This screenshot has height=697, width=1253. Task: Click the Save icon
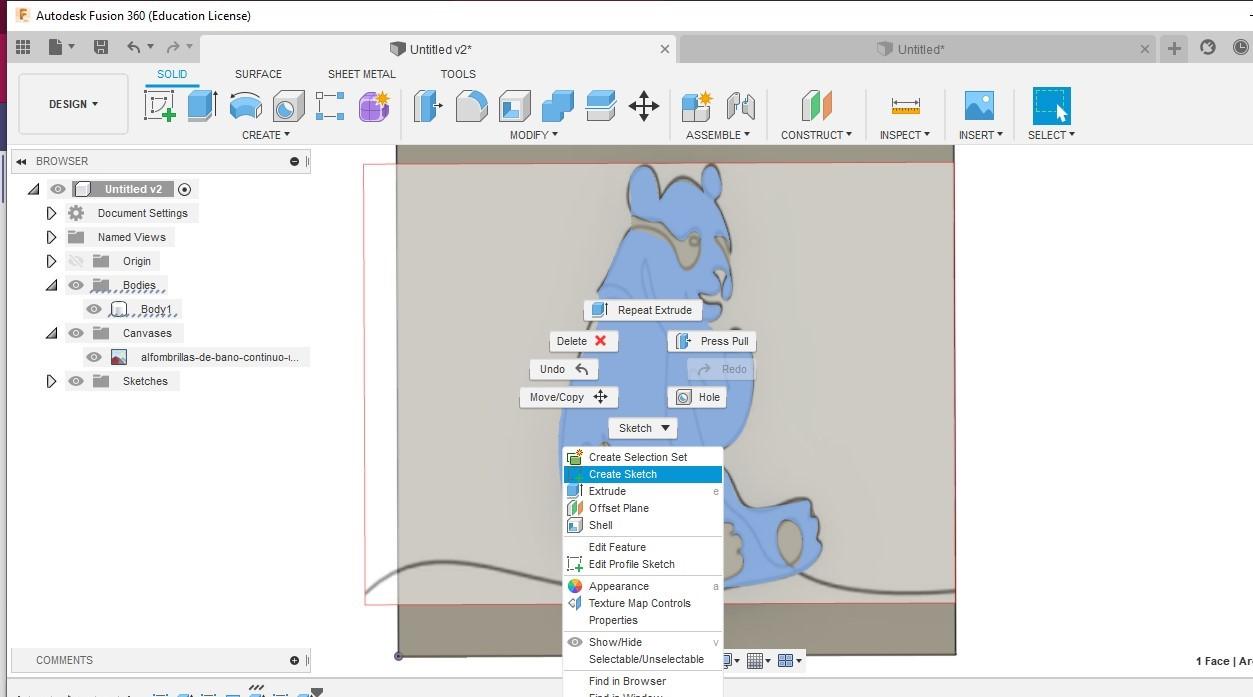coord(101,47)
